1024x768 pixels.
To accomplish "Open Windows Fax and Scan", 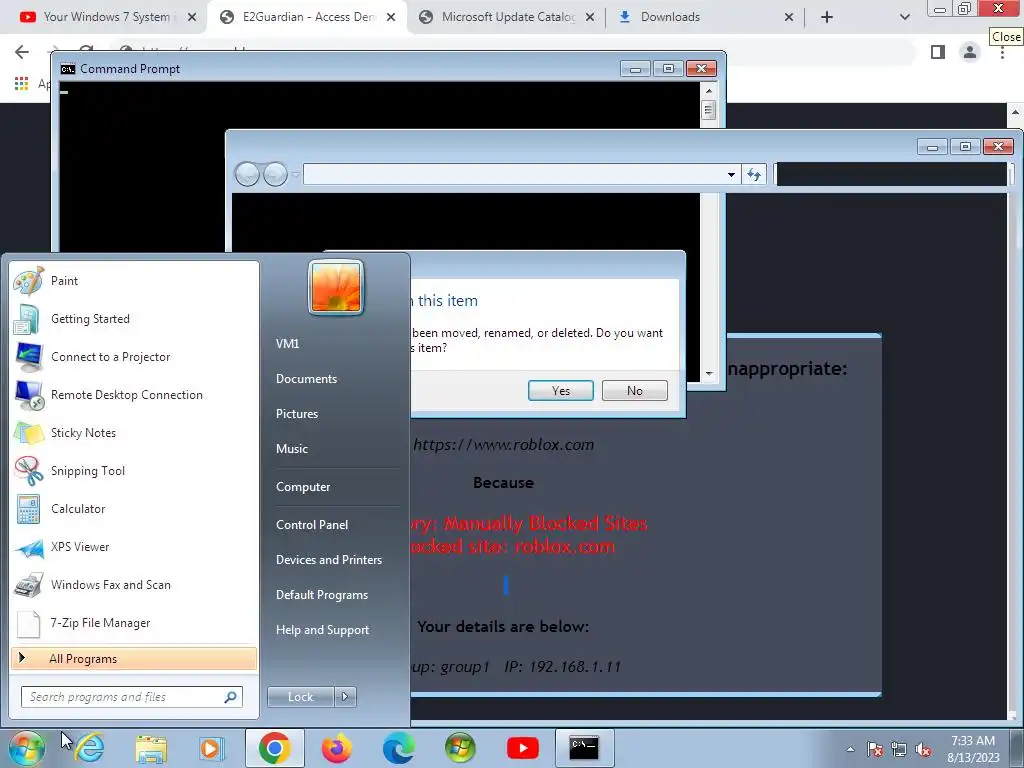I will (134, 584).
